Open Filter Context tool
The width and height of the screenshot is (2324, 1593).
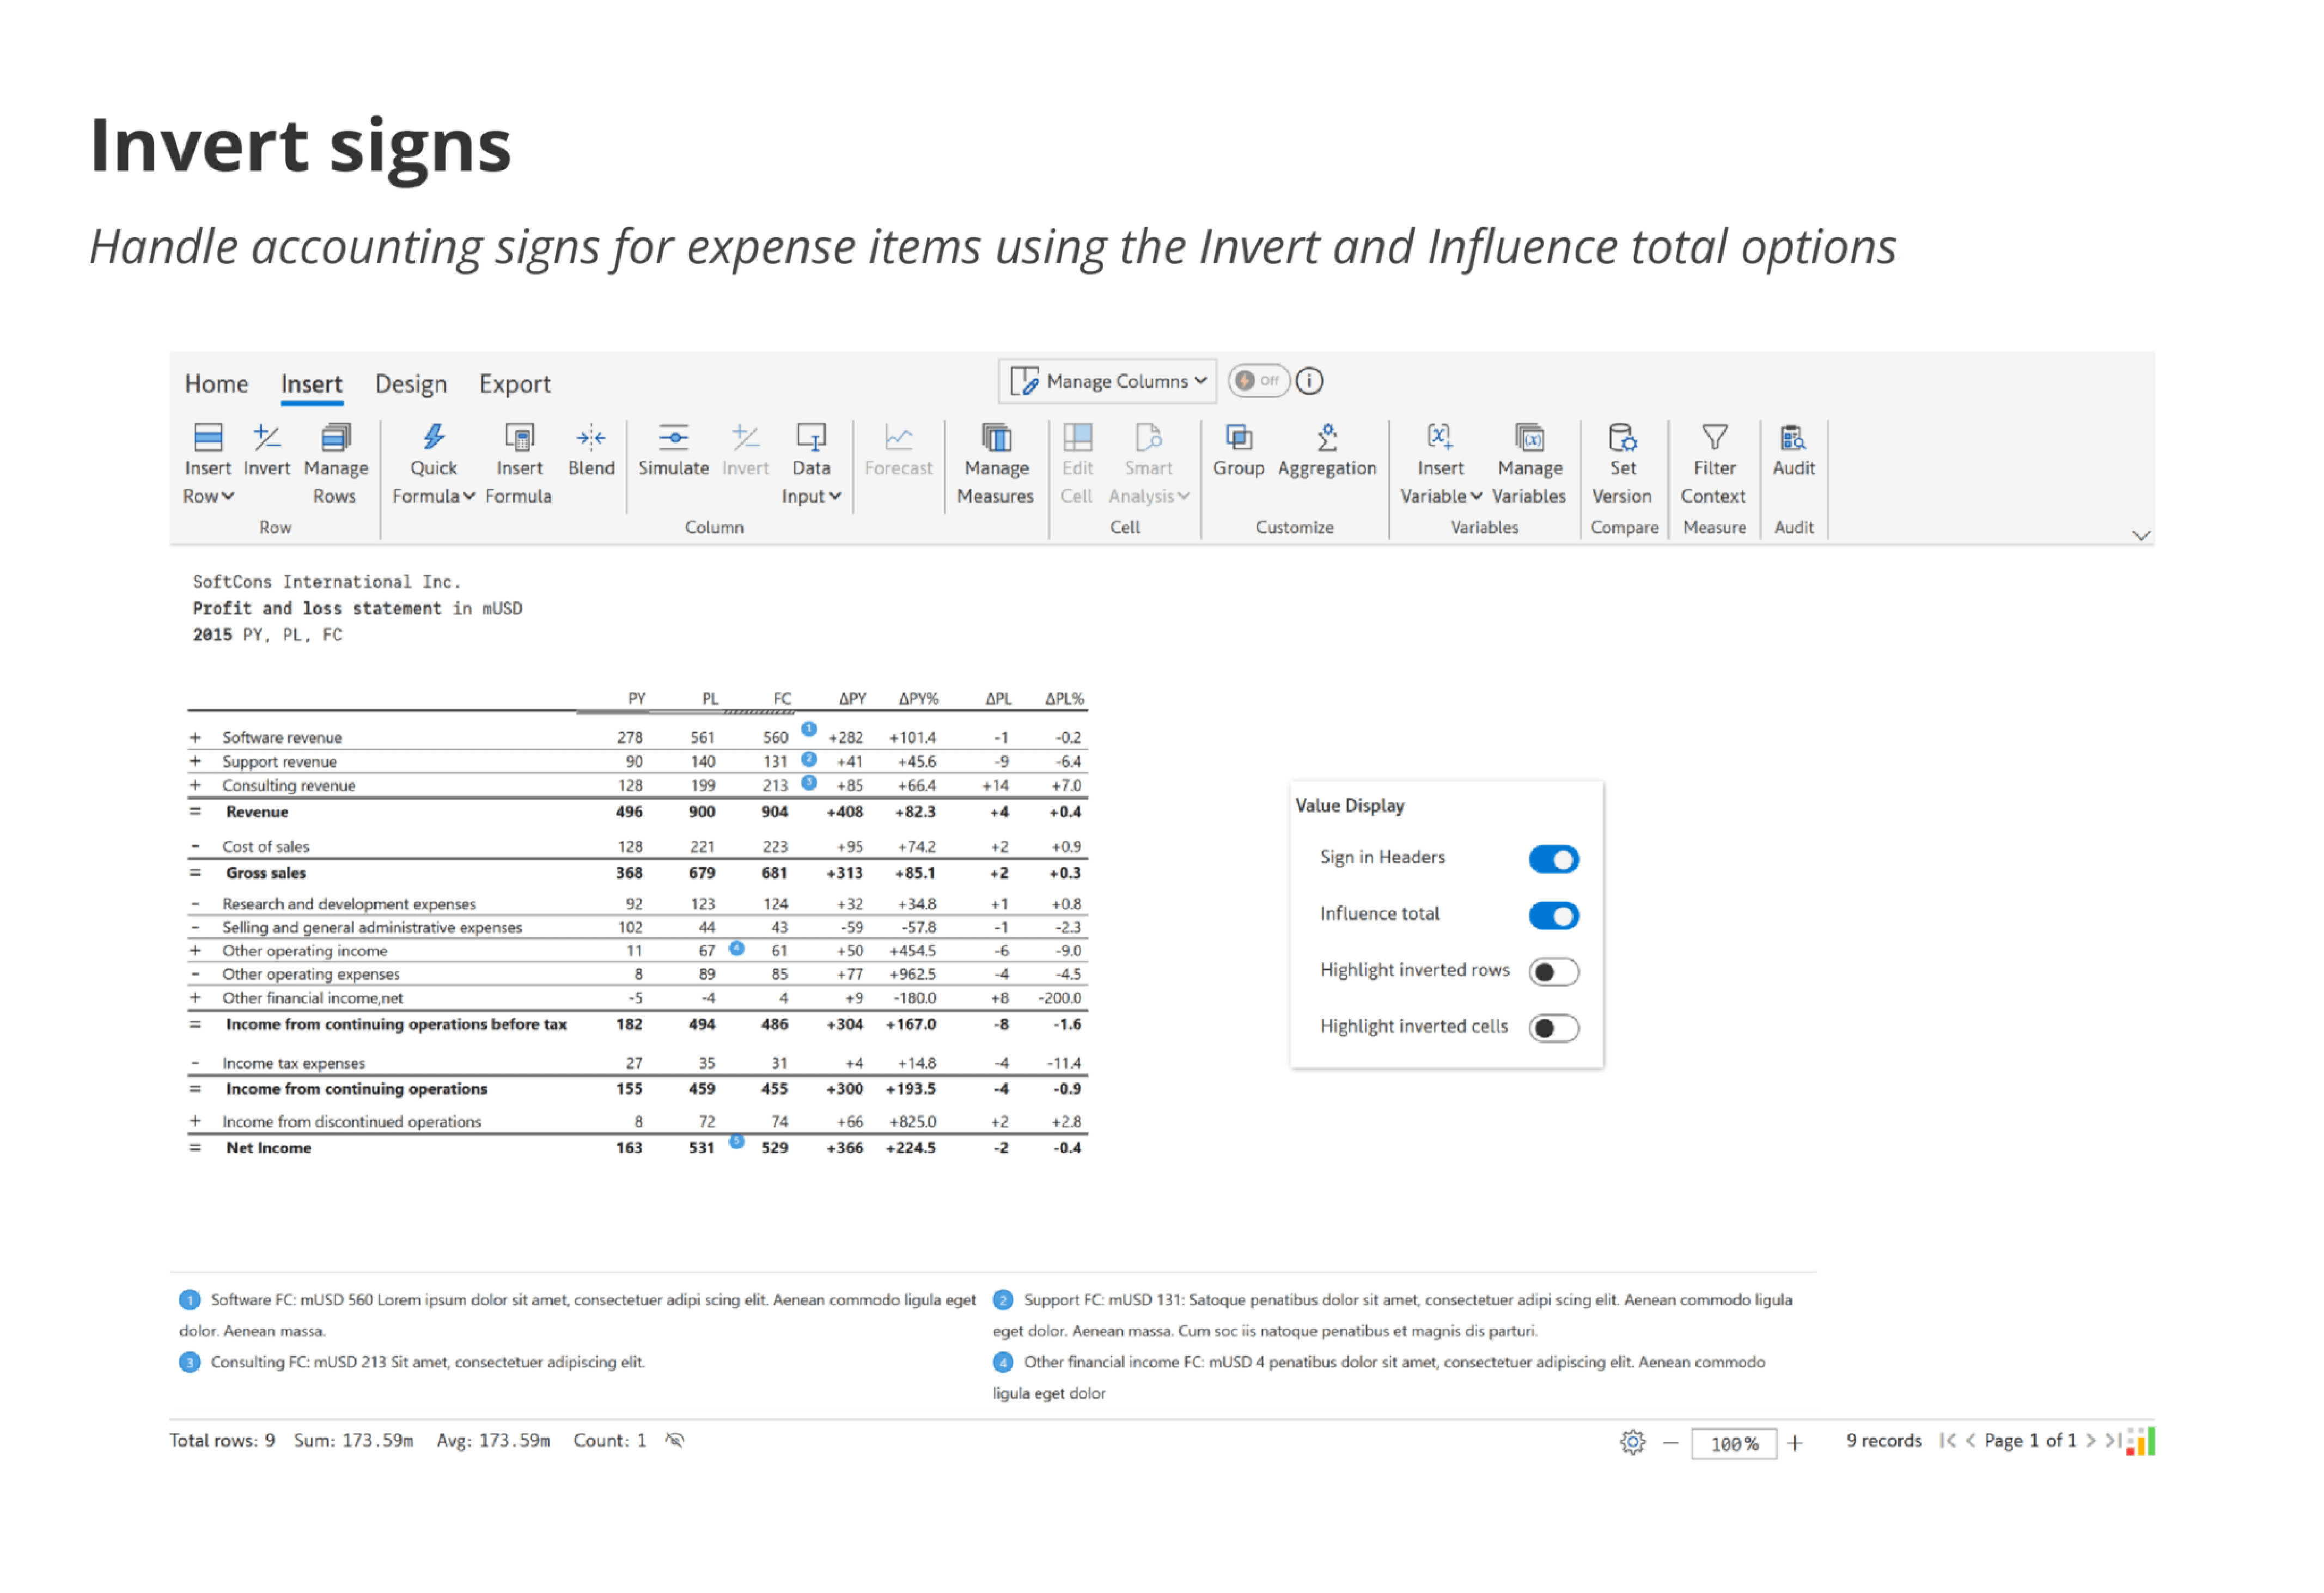click(x=1714, y=463)
